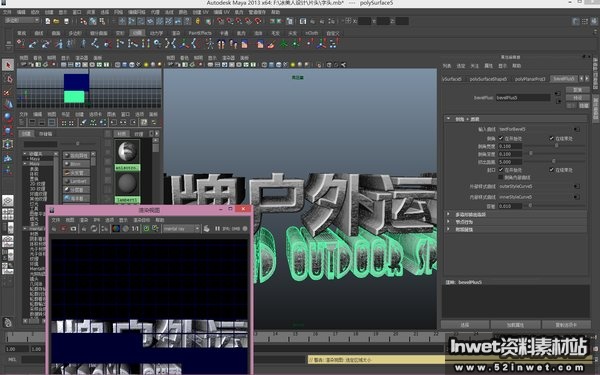The image size is (600, 375).
Task: Click the Open Scene folder icon
Action: click(56, 21)
